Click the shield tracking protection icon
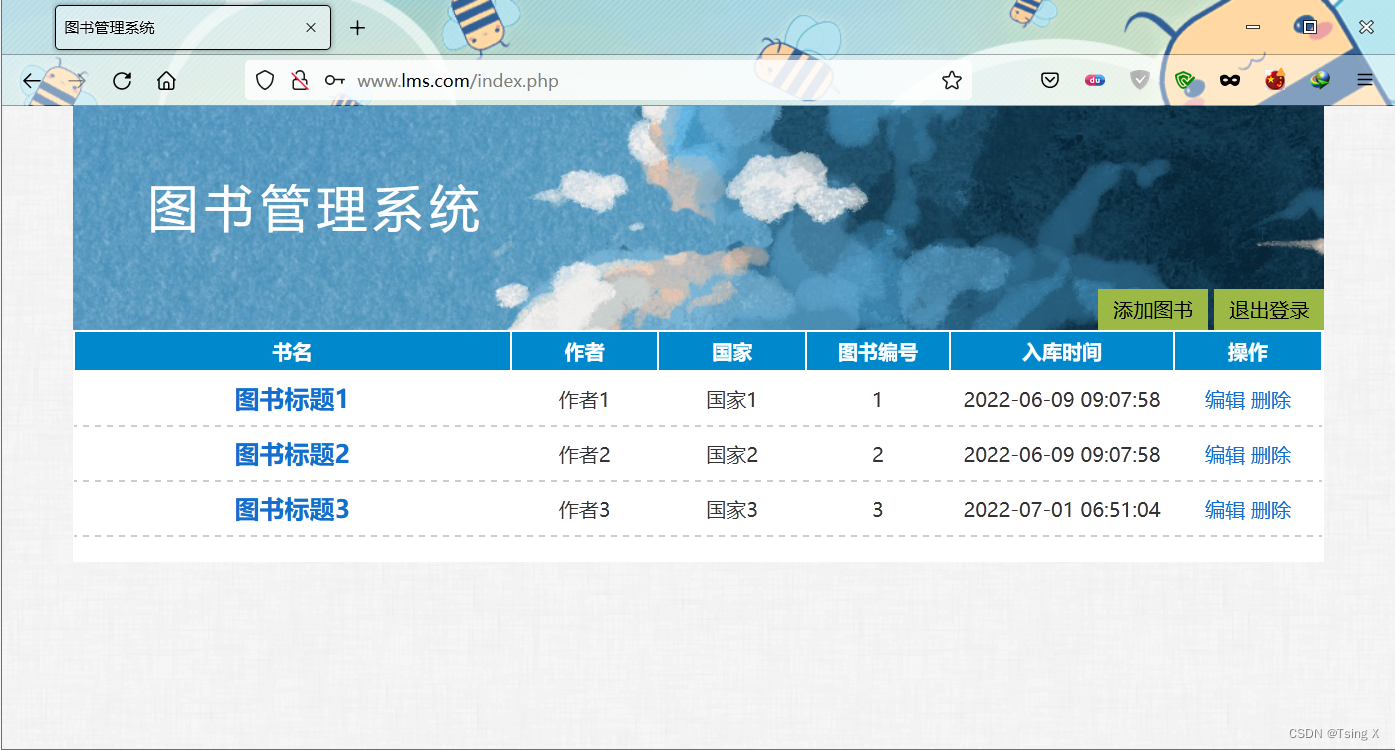1395x750 pixels. pos(265,81)
